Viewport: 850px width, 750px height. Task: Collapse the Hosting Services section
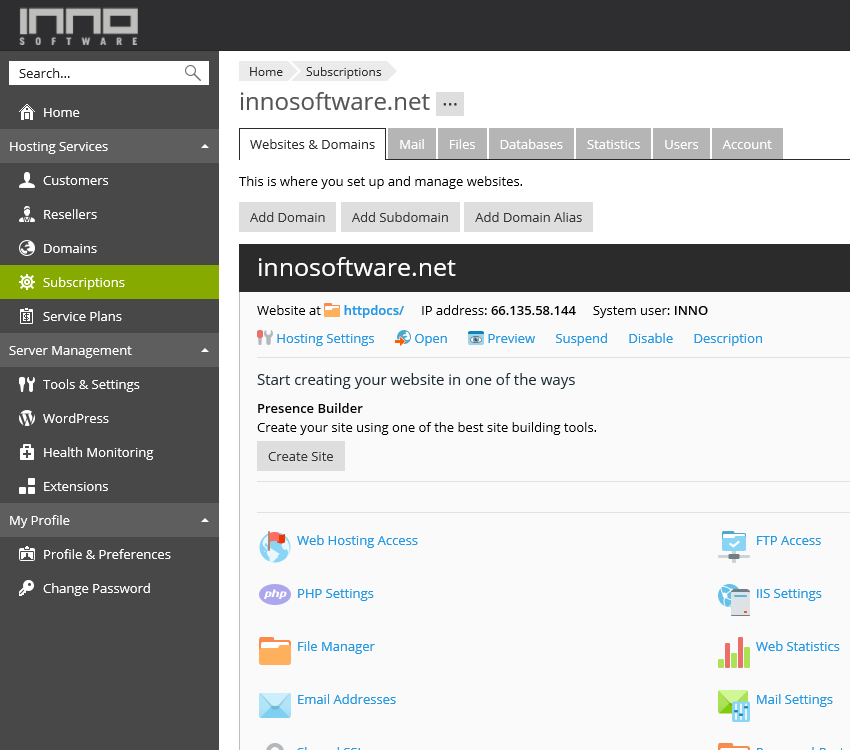(x=205, y=146)
